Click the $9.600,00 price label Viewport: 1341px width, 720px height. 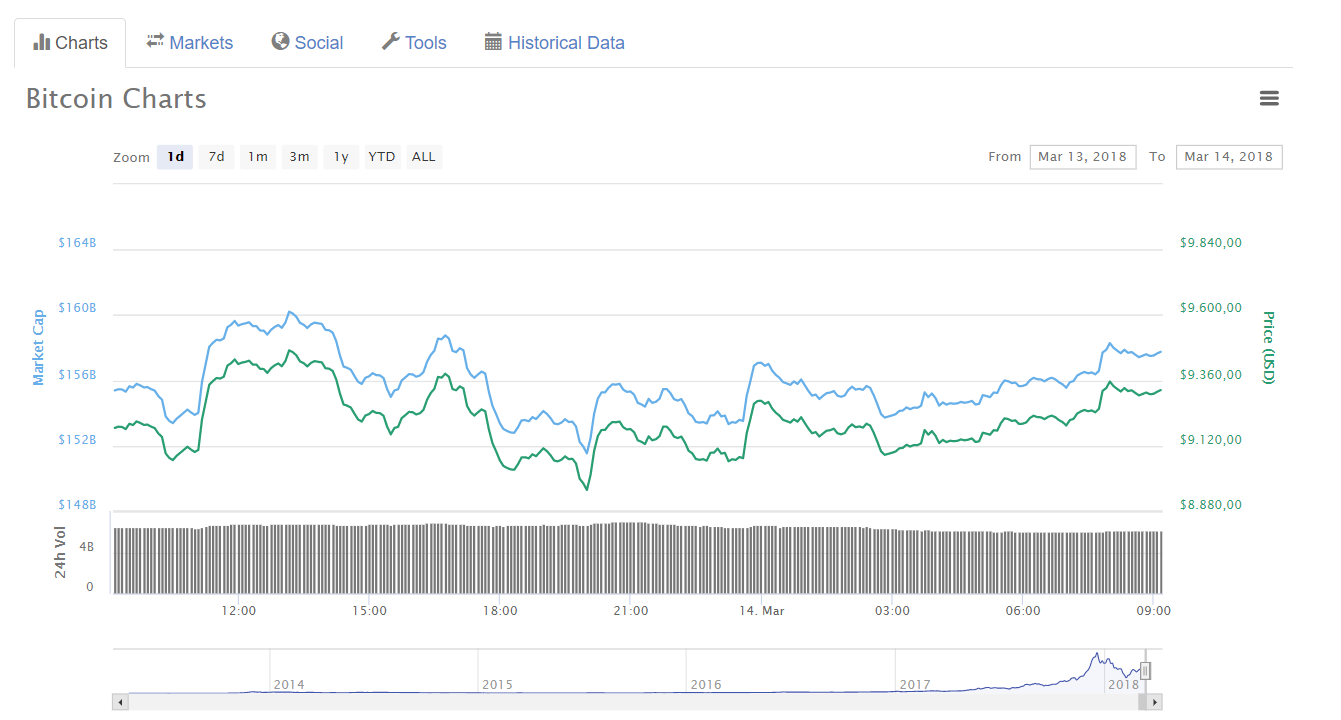click(1211, 308)
